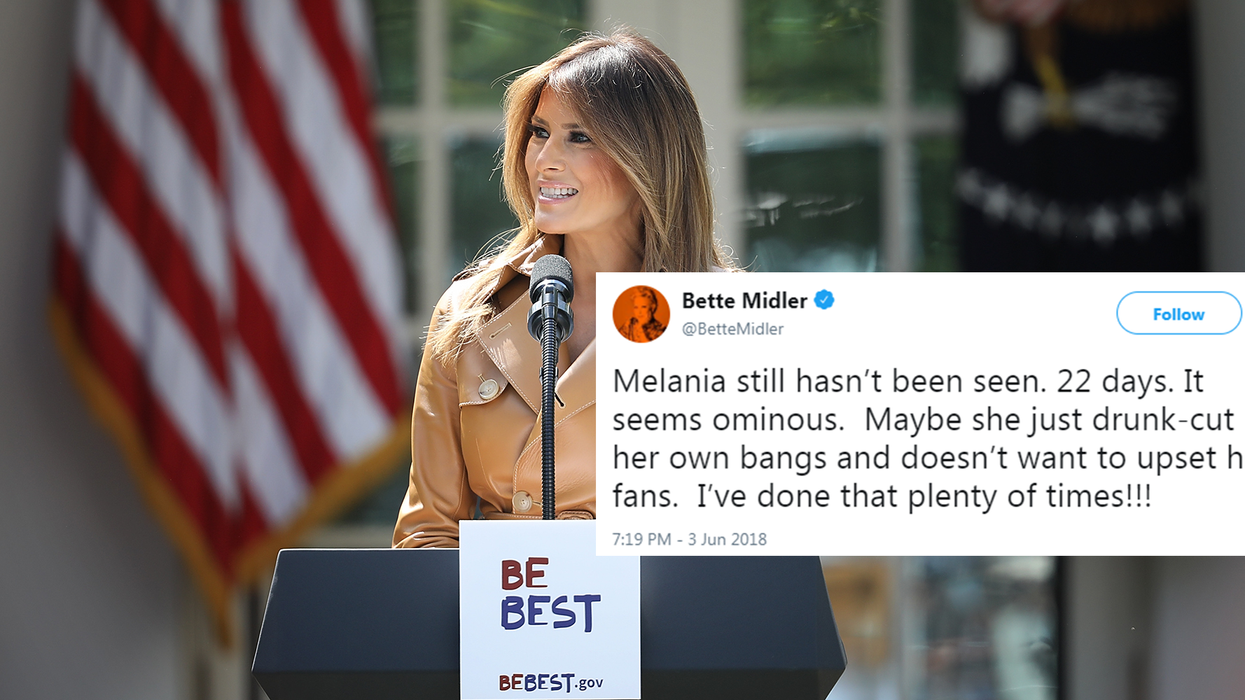
Task: Click the blue verified badge beside Bette Midler
Action: (x=824, y=300)
